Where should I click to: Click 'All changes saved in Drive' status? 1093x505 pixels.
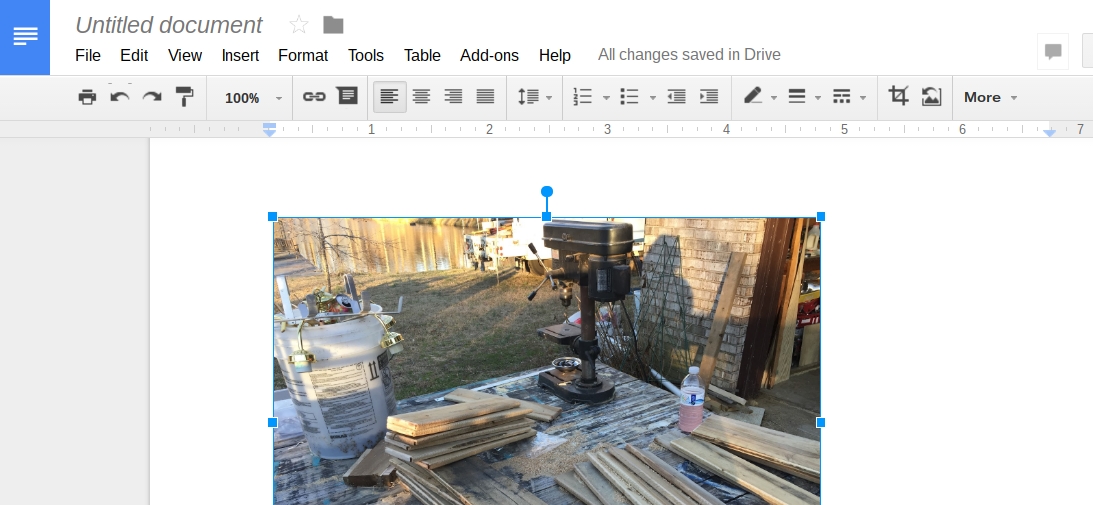tap(689, 54)
